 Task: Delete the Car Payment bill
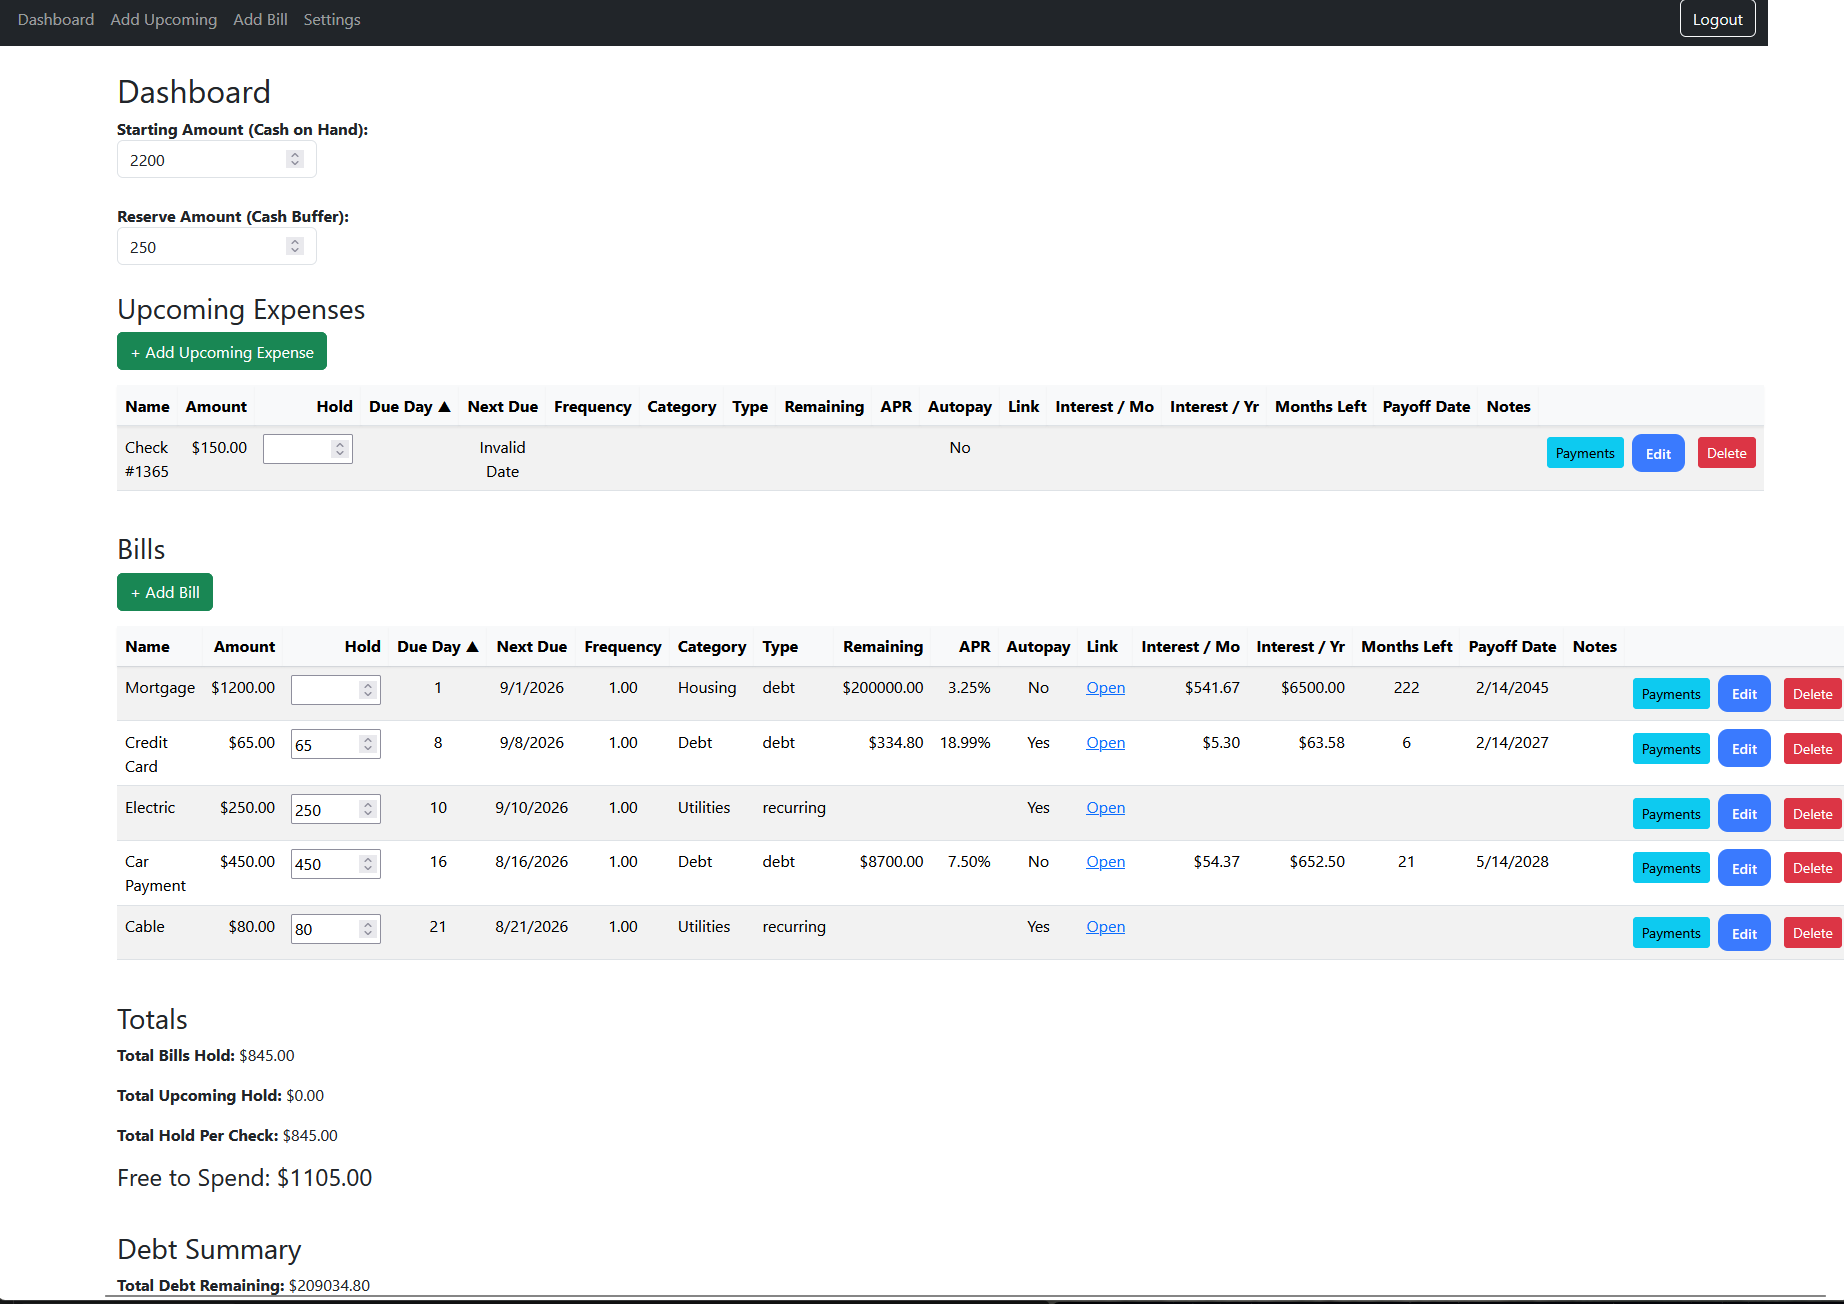pyautogui.click(x=1812, y=868)
